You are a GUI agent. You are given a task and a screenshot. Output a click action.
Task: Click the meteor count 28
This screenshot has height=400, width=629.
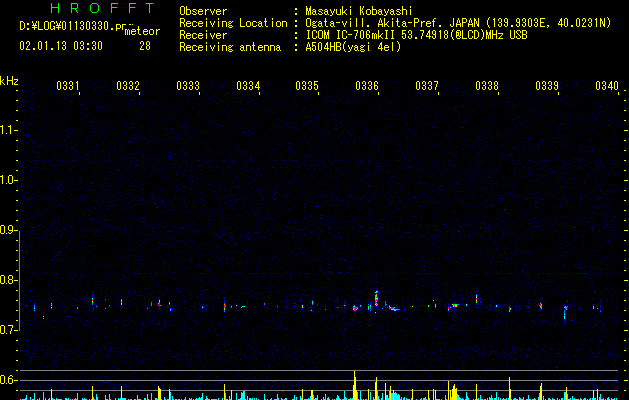coord(145,46)
